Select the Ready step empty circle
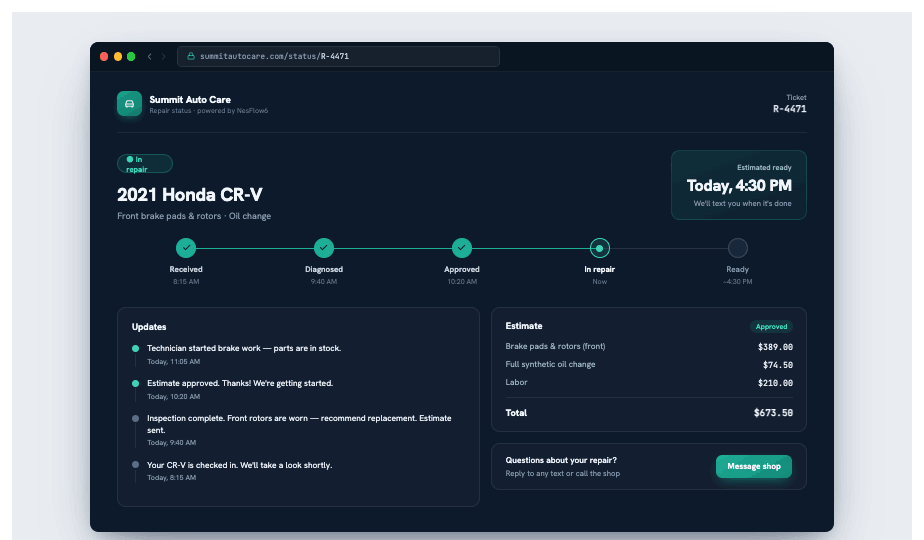 [x=737, y=248]
